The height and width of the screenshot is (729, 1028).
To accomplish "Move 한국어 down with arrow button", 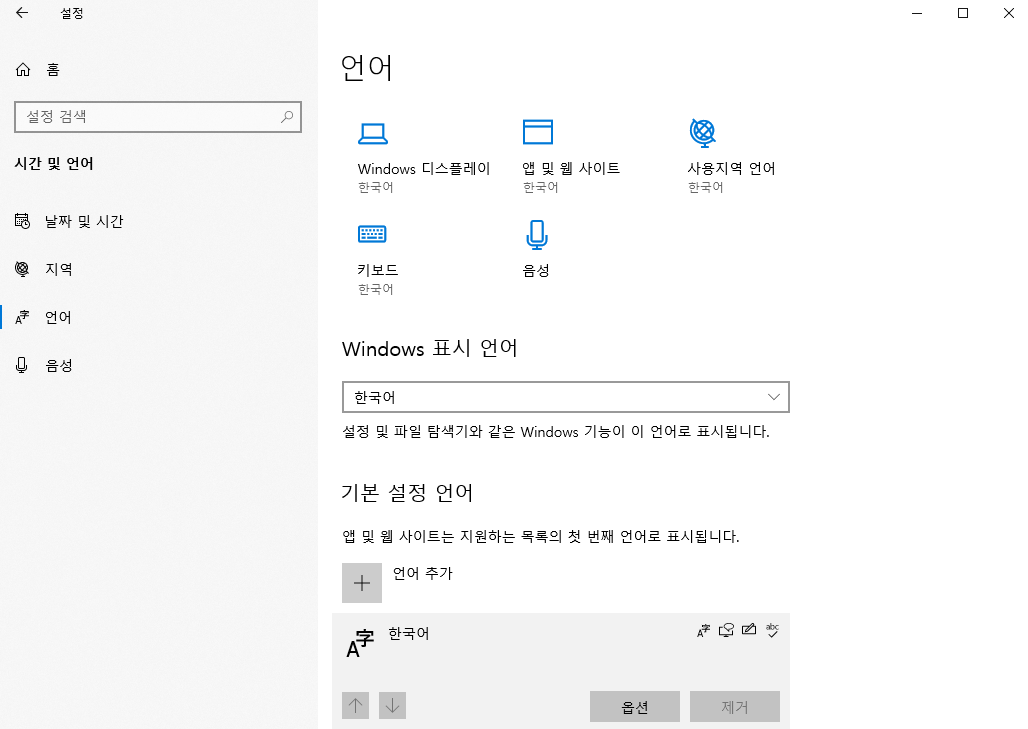I will (393, 705).
